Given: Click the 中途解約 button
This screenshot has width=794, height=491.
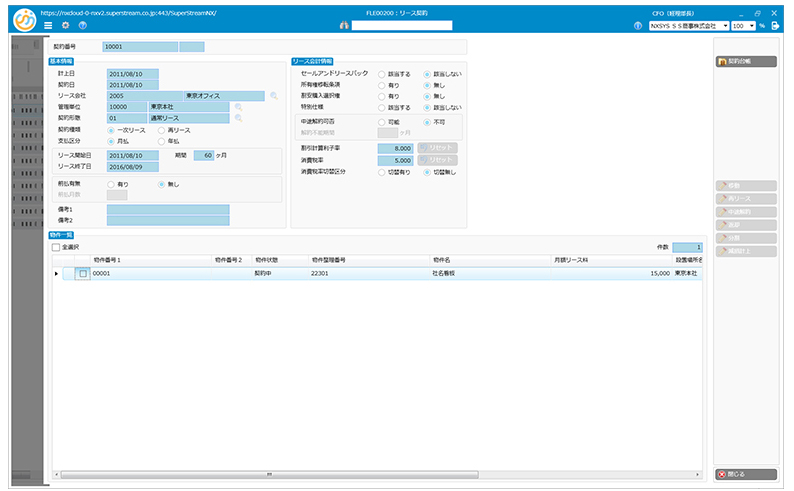Looking at the screenshot, I should pyautogui.click(x=746, y=212).
